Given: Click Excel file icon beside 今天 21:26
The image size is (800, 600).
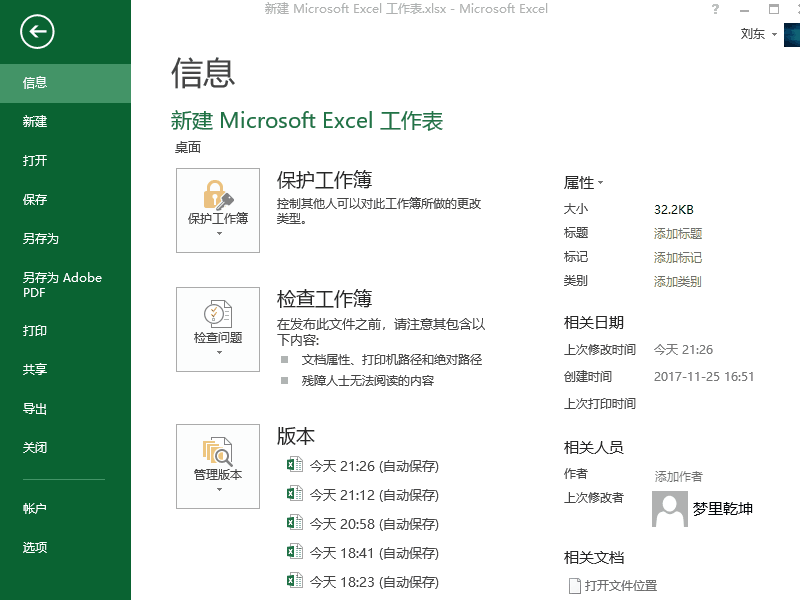Looking at the screenshot, I should coord(294,465).
